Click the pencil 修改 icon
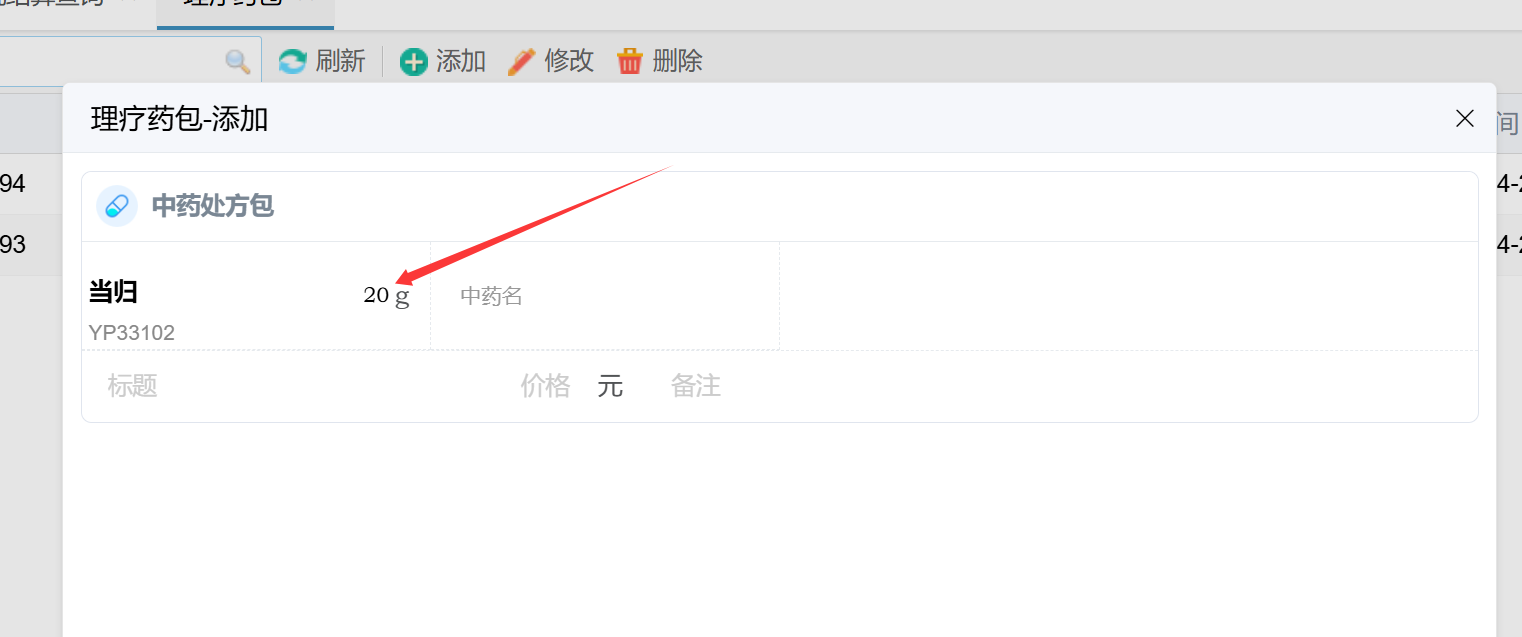Viewport: 1522px width, 637px height. click(521, 62)
